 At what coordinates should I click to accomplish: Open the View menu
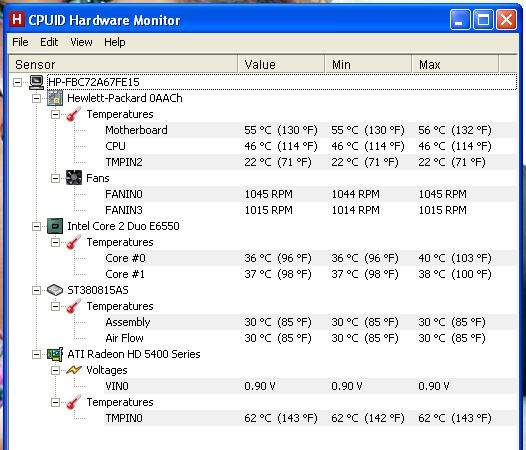(x=81, y=42)
